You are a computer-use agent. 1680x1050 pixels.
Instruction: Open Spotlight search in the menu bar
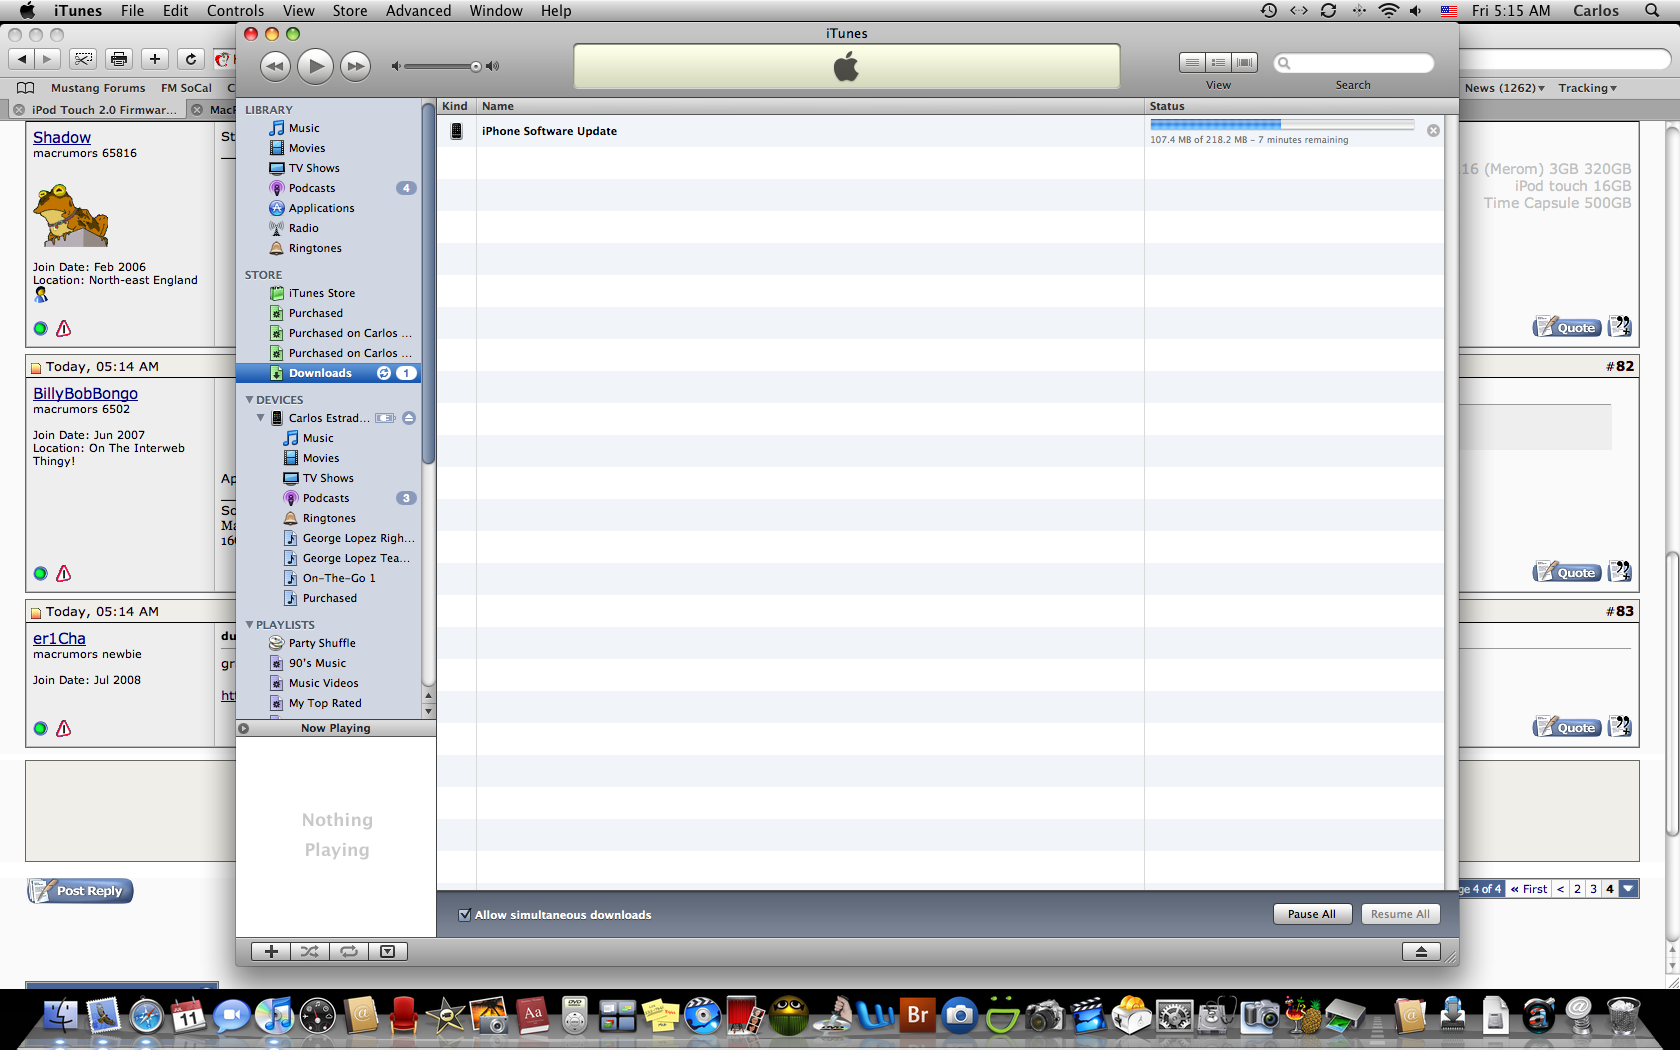[1652, 11]
